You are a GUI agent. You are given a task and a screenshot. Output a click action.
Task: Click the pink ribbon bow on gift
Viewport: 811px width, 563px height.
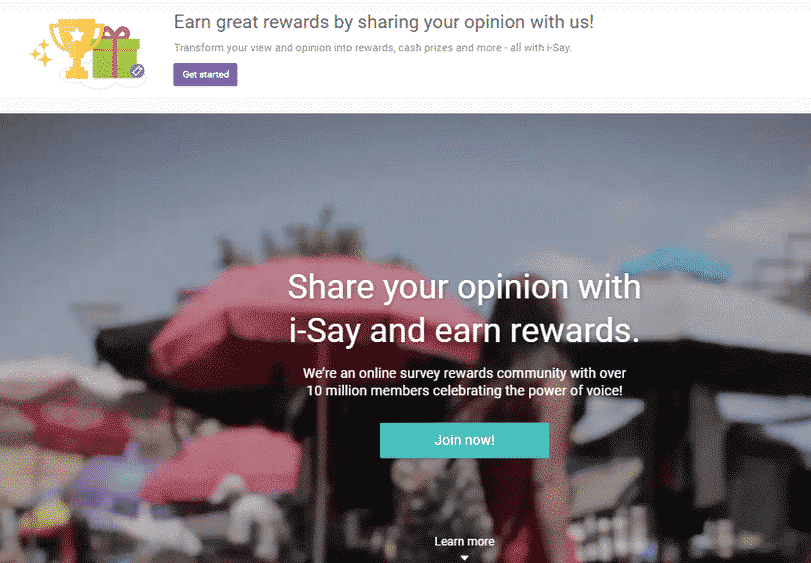115,35
